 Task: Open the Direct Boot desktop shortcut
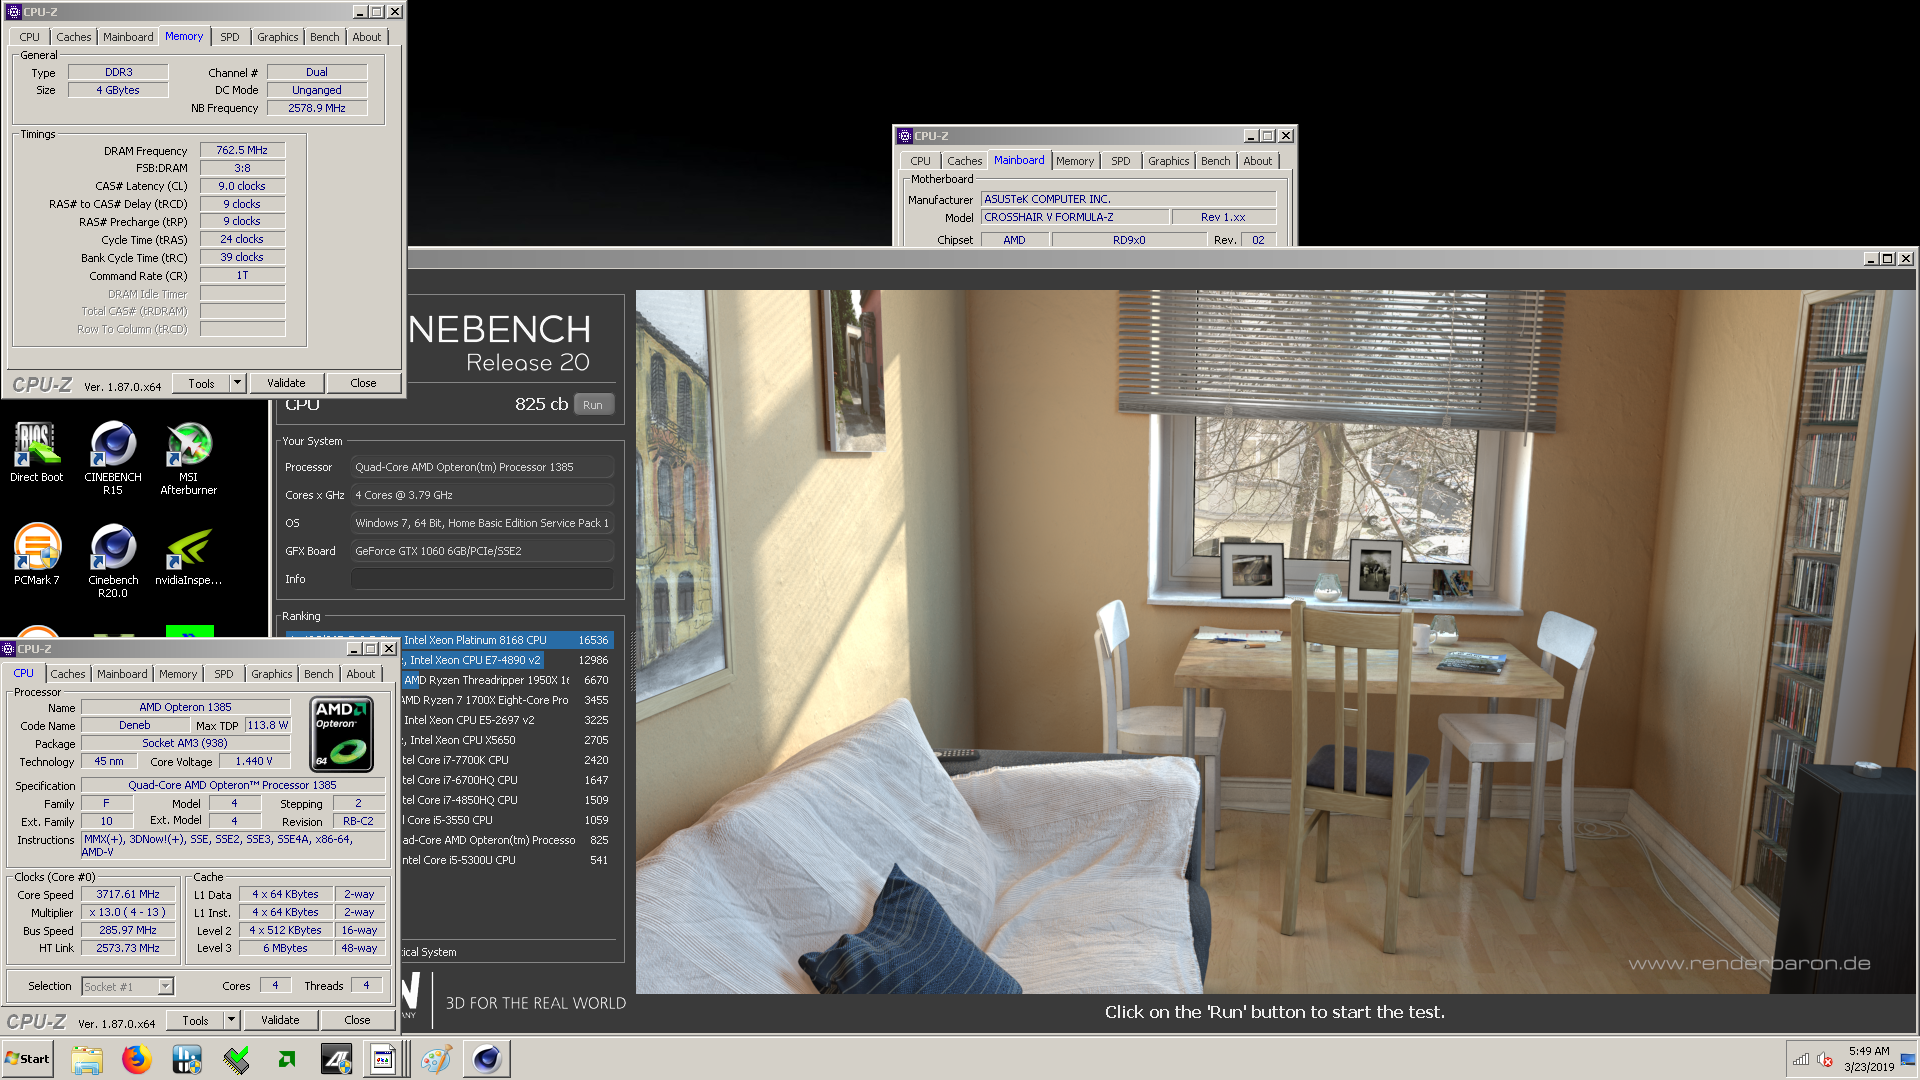tap(37, 453)
